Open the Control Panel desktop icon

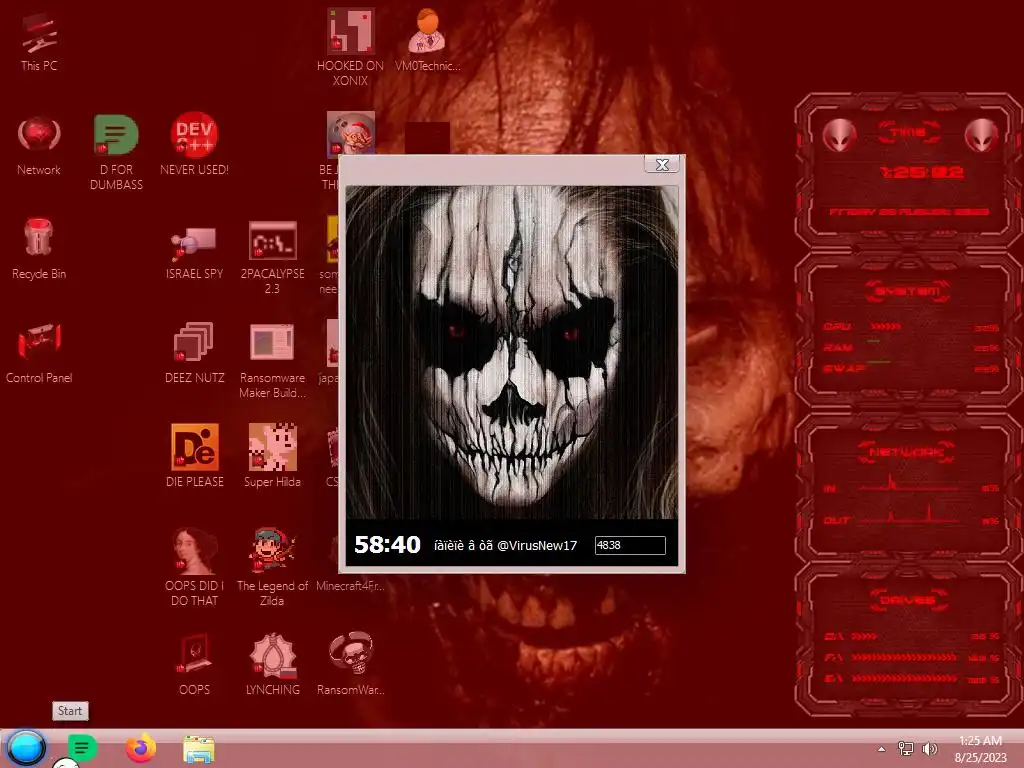tap(39, 353)
